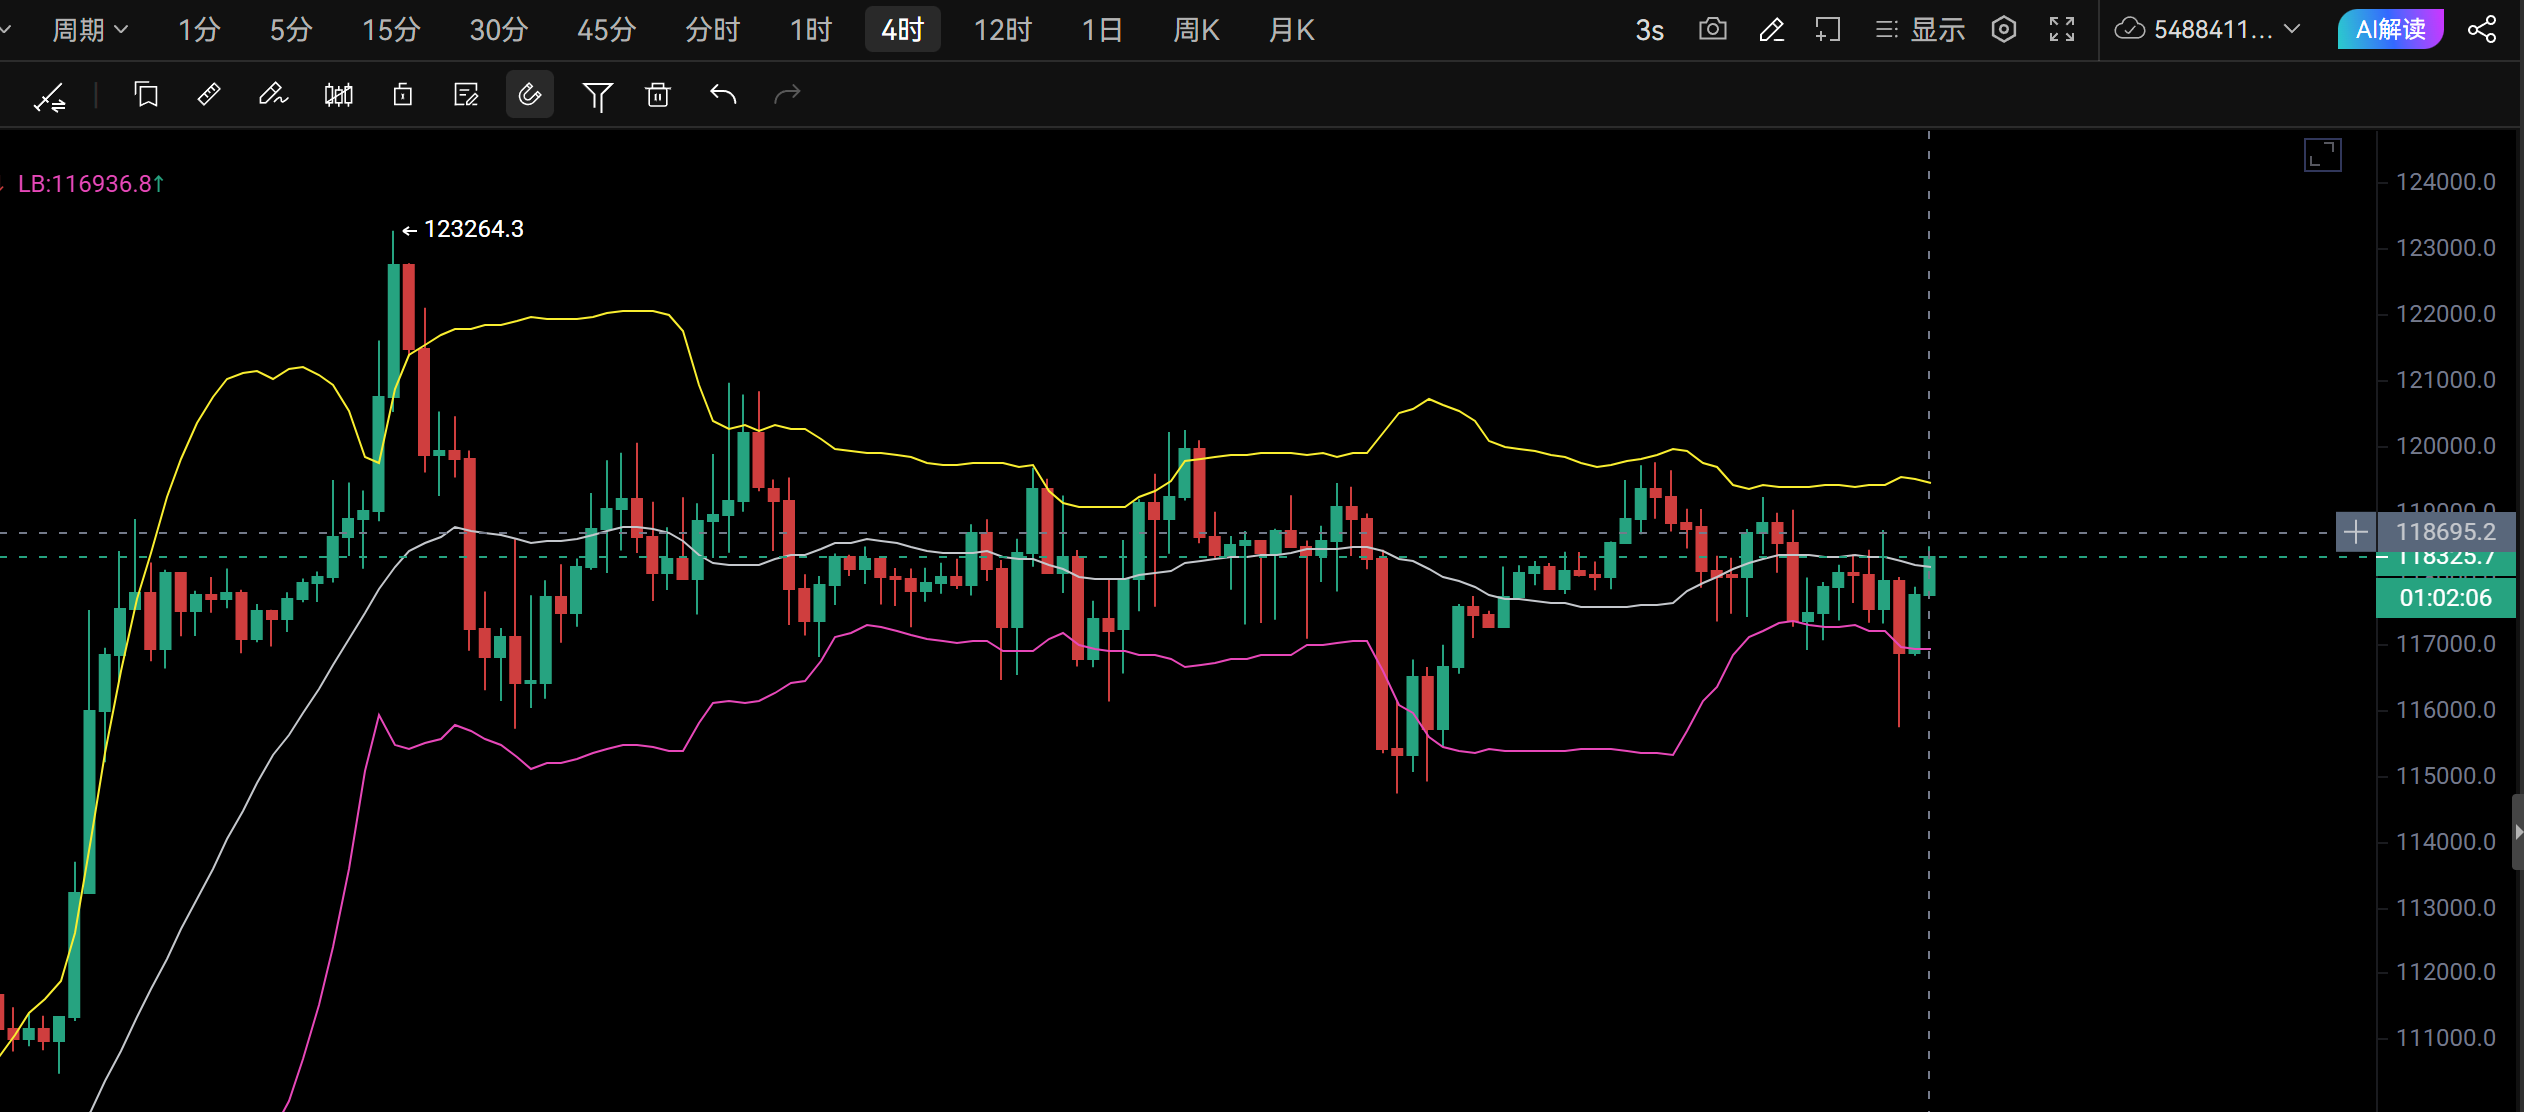Open the drawing line tools icon
2524x1112 pixels.
pyautogui.click(x=49, y=96)
